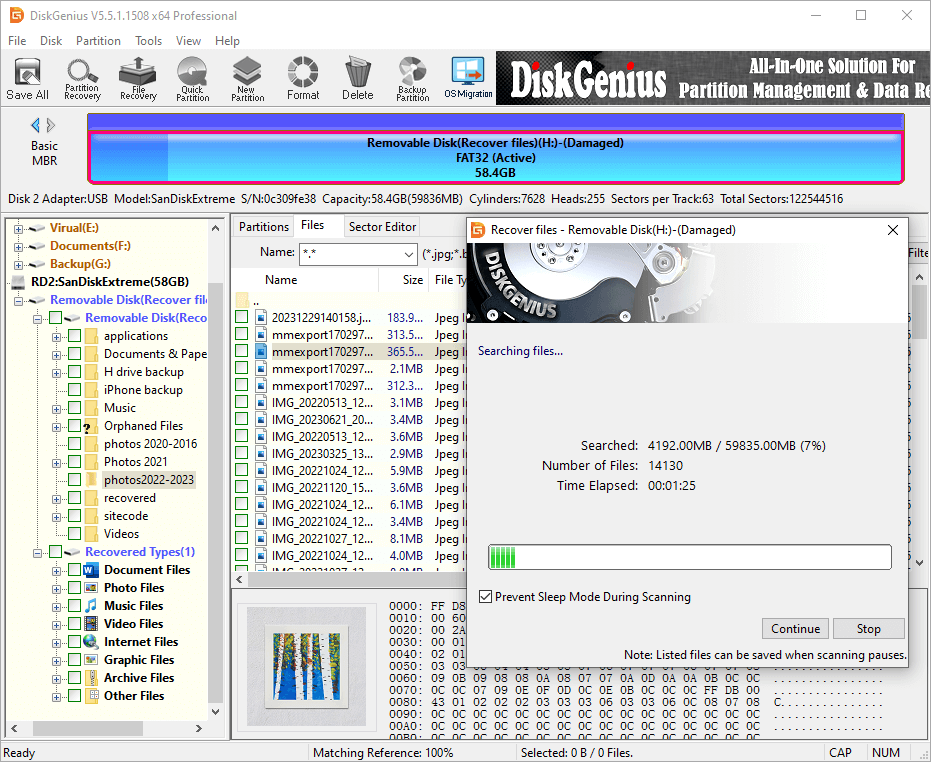This screenshot has height=762, width=931.
Task: Open the Disk menu
Action: [51, 41]
